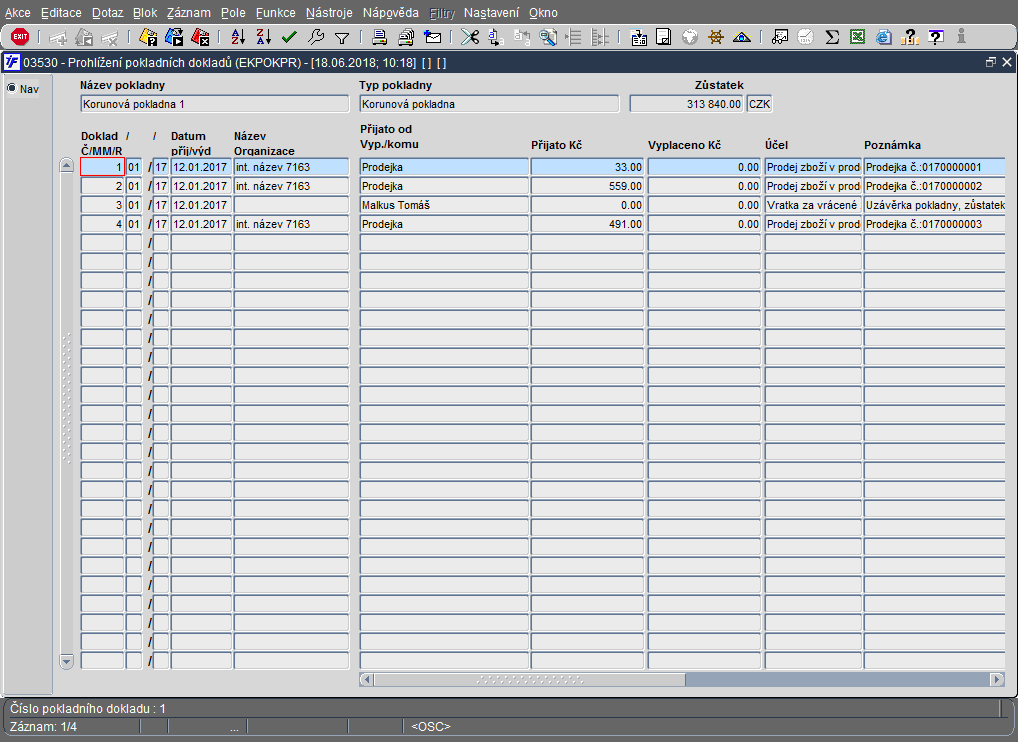Click the CZK currency field
The image size is (1018, 742).
759,104
